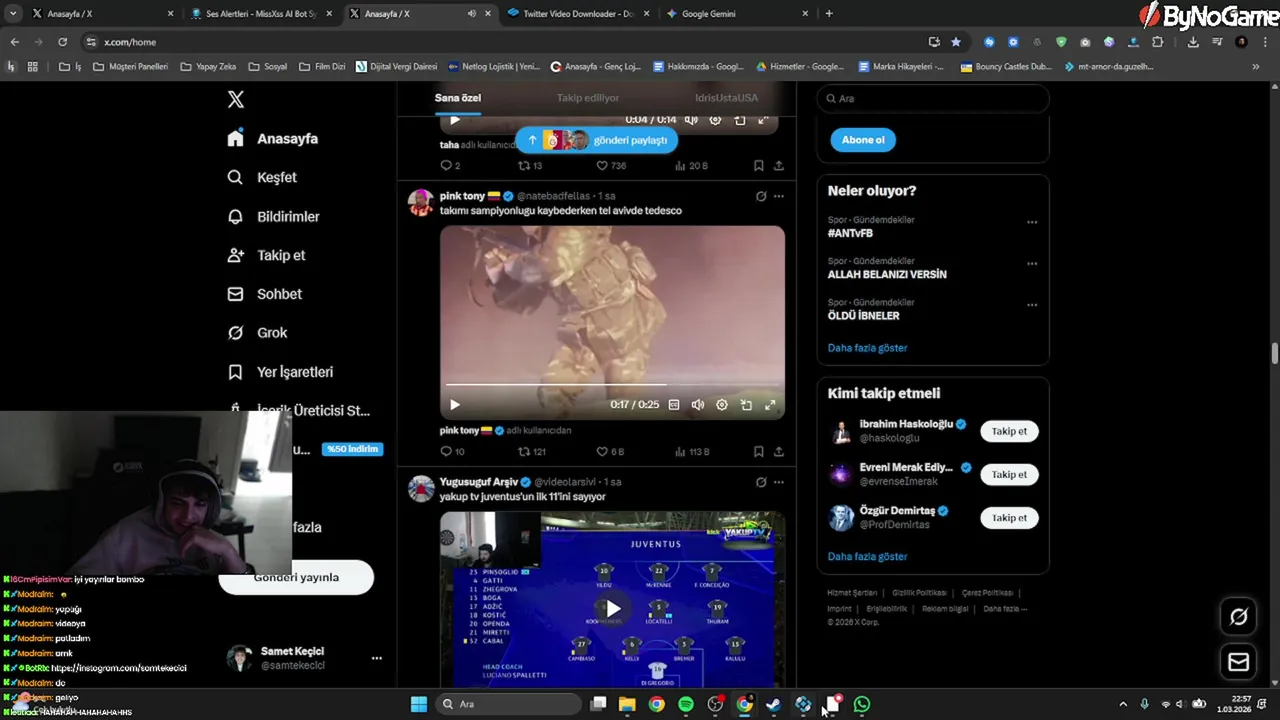The height and width of the screenshot is (720, 1280).
Task: Open Chrome downloads icon
Action: [1193, 42]
